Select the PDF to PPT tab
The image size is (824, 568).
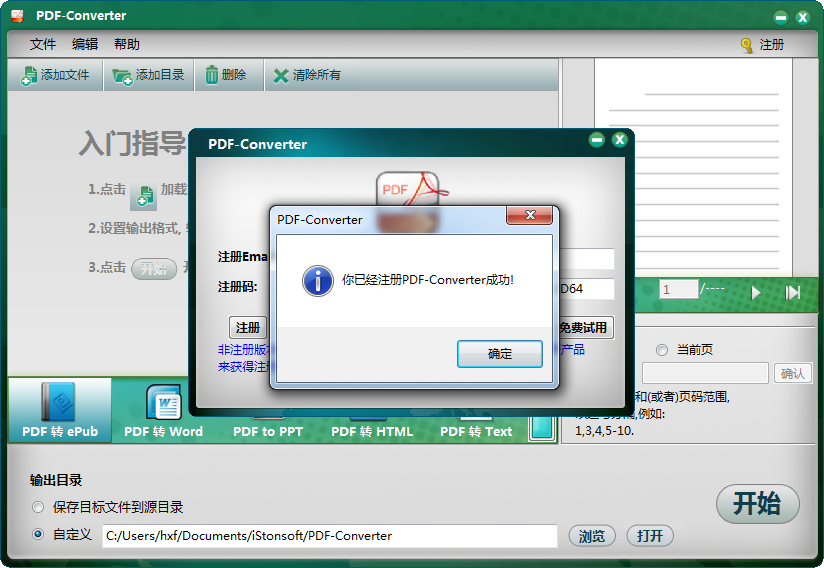click(268, 431)
